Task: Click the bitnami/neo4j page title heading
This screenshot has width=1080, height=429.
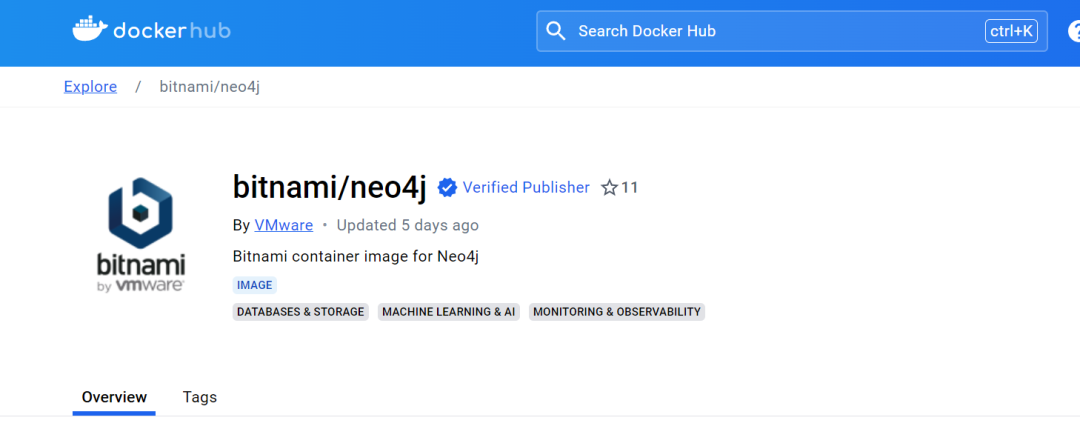Action: 329,186
